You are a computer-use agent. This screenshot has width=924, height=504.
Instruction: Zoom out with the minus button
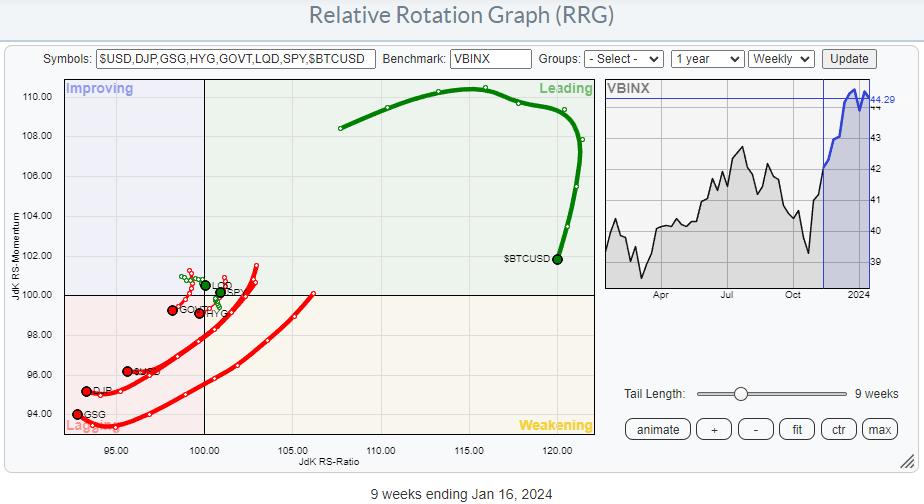(756, 429)
